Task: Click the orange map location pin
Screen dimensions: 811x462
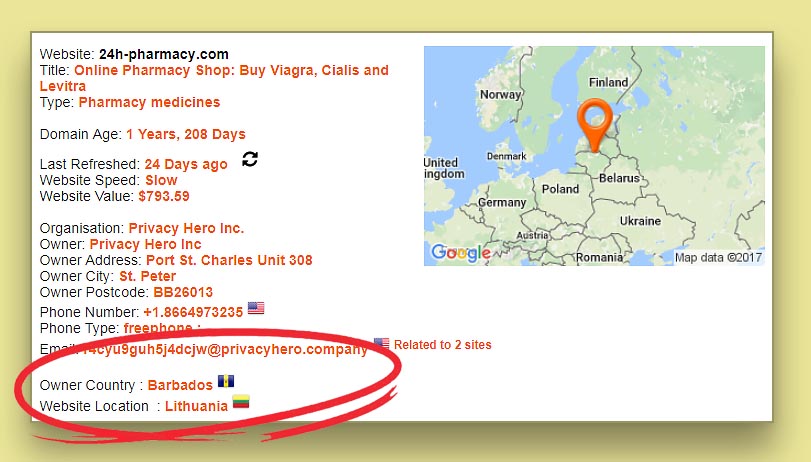Action: [595, 125]
